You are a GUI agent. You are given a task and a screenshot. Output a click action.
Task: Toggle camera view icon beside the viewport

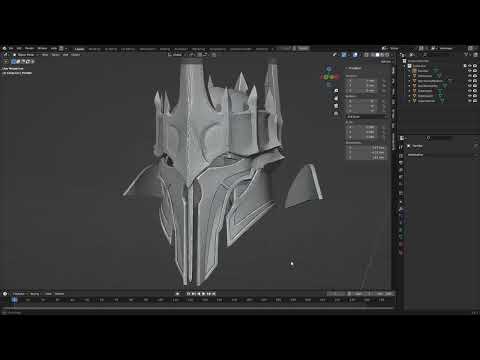coord(336,106)
